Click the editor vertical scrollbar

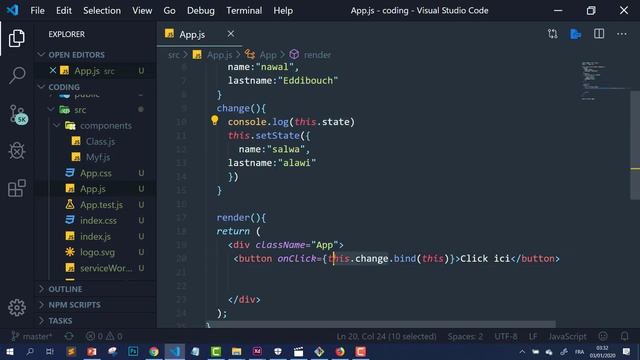(635, 145)
